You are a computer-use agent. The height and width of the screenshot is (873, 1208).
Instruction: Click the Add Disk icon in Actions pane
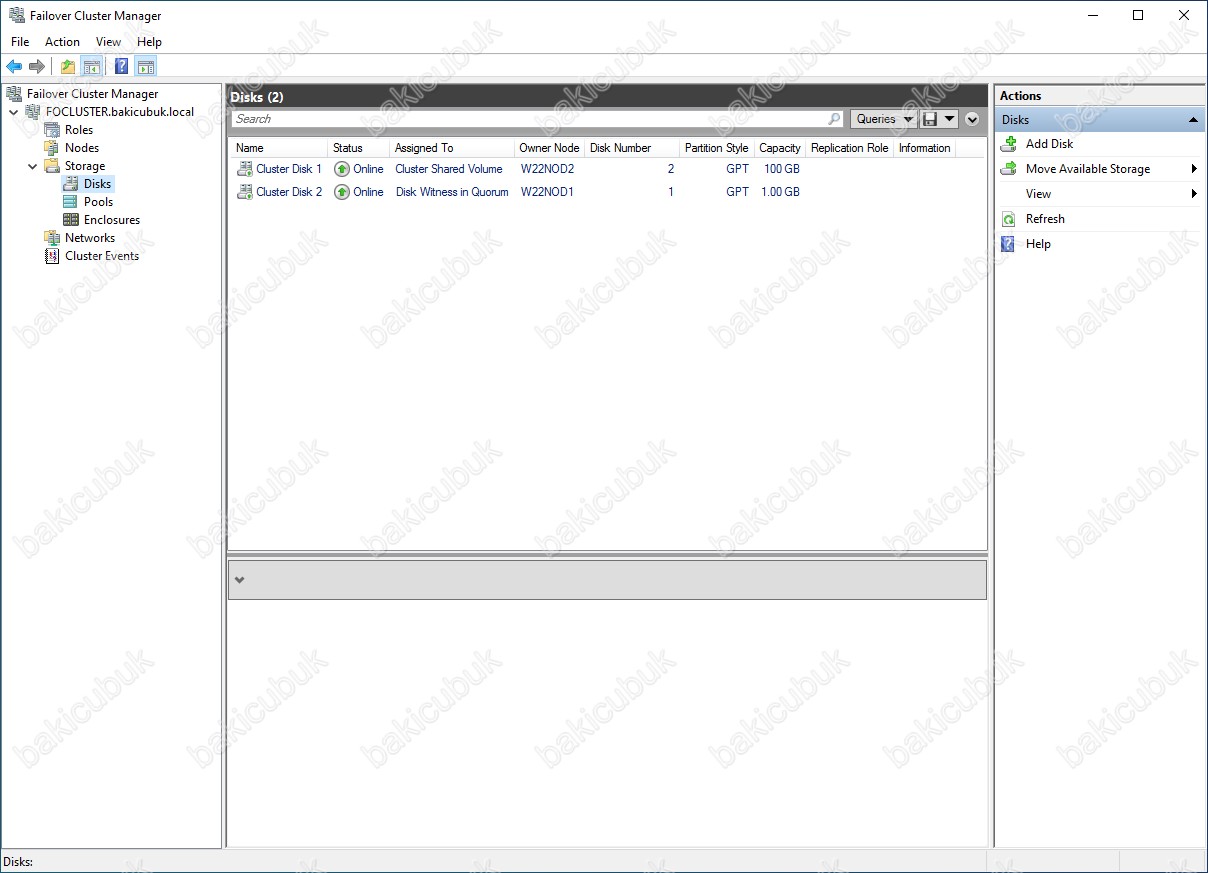(1009, 144)
